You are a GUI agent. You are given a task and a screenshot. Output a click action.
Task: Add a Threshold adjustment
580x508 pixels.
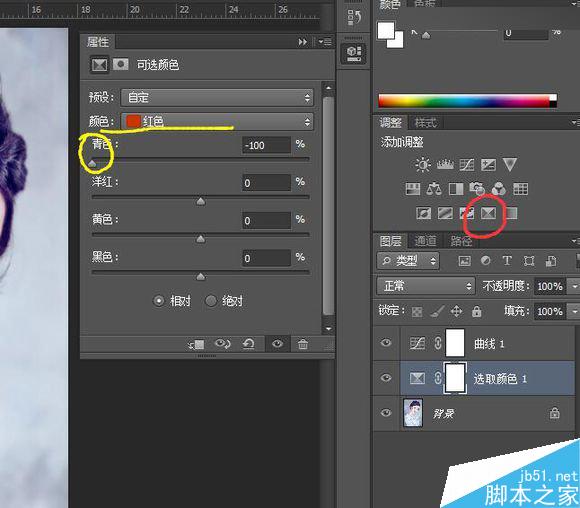[466, 213]
